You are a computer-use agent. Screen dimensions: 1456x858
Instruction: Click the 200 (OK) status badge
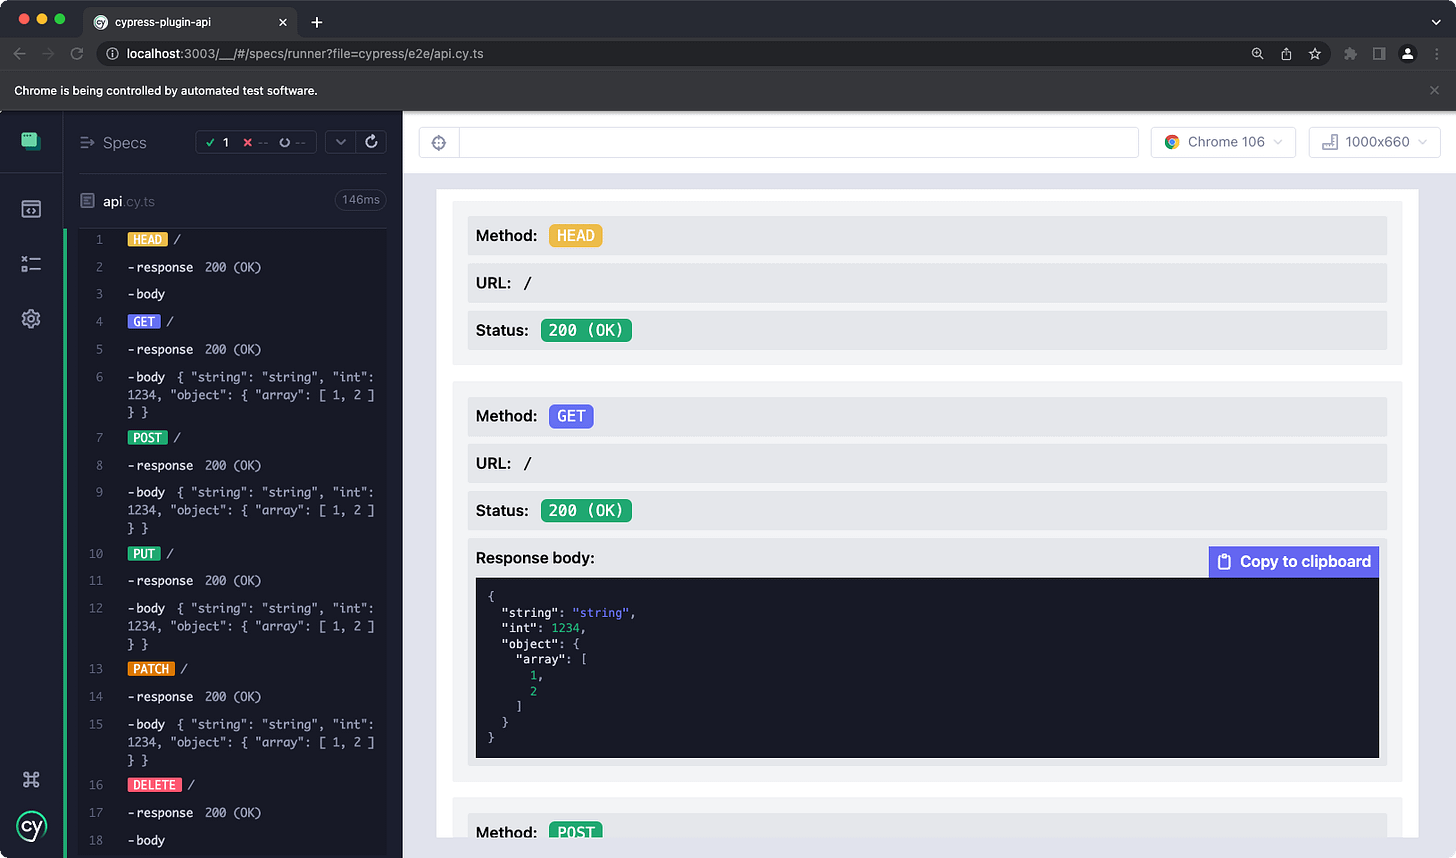pyautogui.click(x=586, y=330)
